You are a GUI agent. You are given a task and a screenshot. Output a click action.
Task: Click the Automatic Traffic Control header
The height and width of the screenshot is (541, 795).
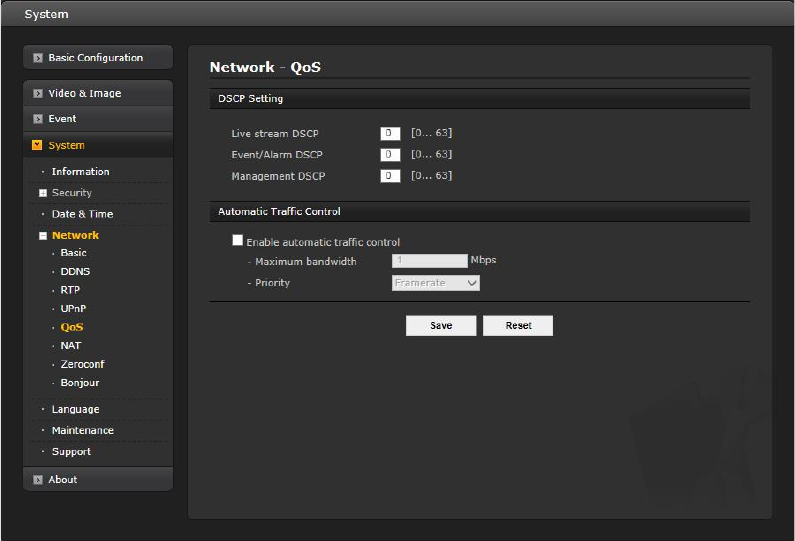[x=480, y=211]
